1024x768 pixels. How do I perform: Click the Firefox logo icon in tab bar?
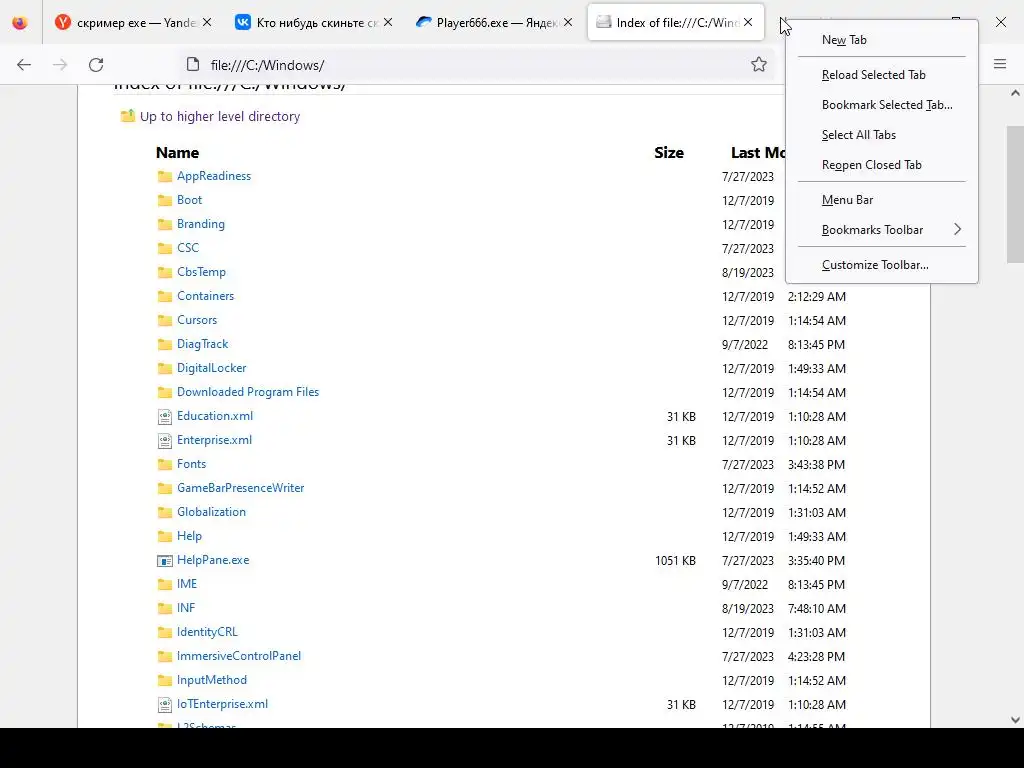click(x=20, y=22)
